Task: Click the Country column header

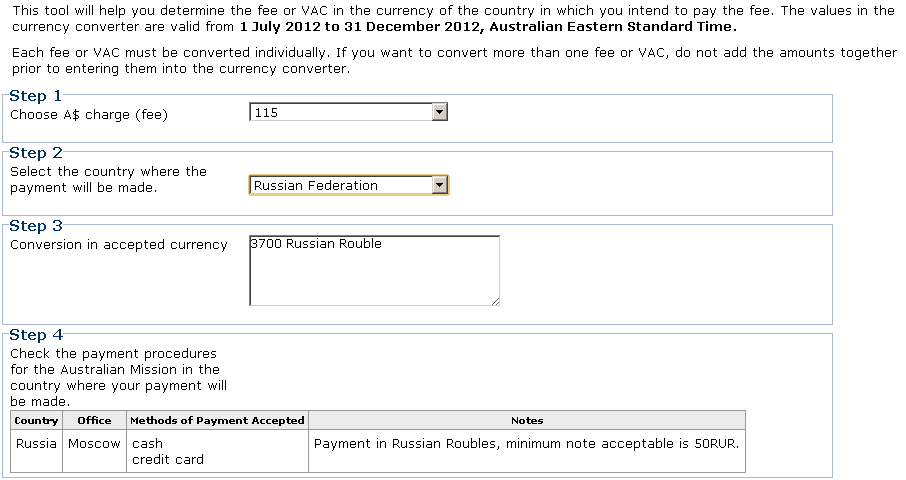Action: tap(36, 421)
